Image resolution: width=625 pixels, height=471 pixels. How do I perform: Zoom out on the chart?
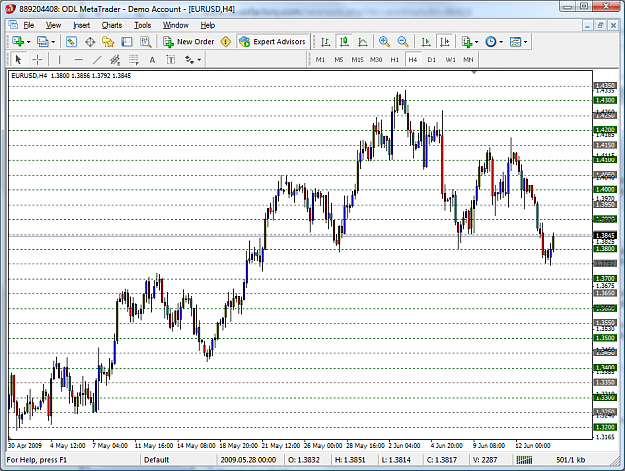403,41
